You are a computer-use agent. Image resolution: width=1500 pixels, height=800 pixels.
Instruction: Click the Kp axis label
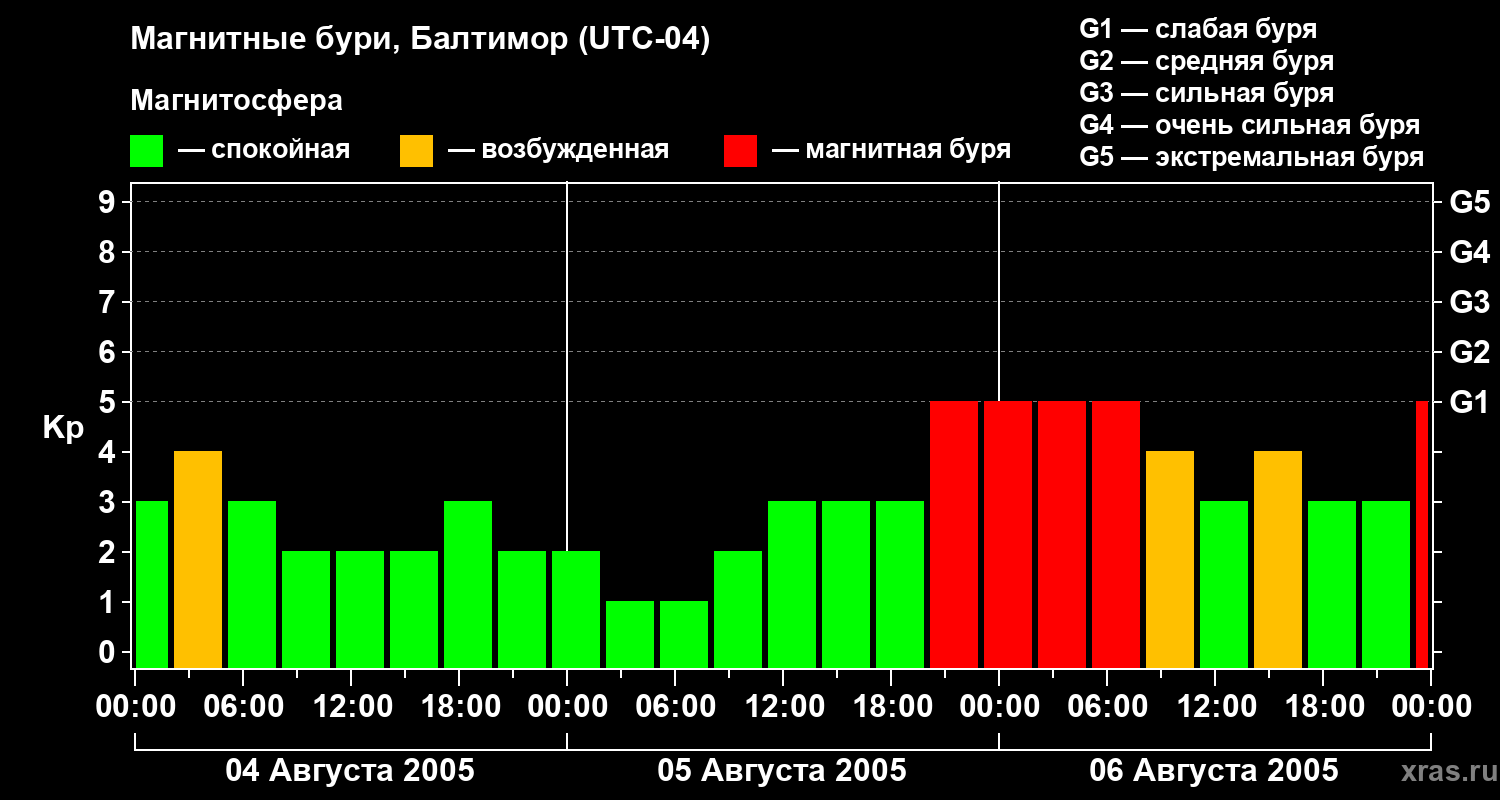point(63,428)
